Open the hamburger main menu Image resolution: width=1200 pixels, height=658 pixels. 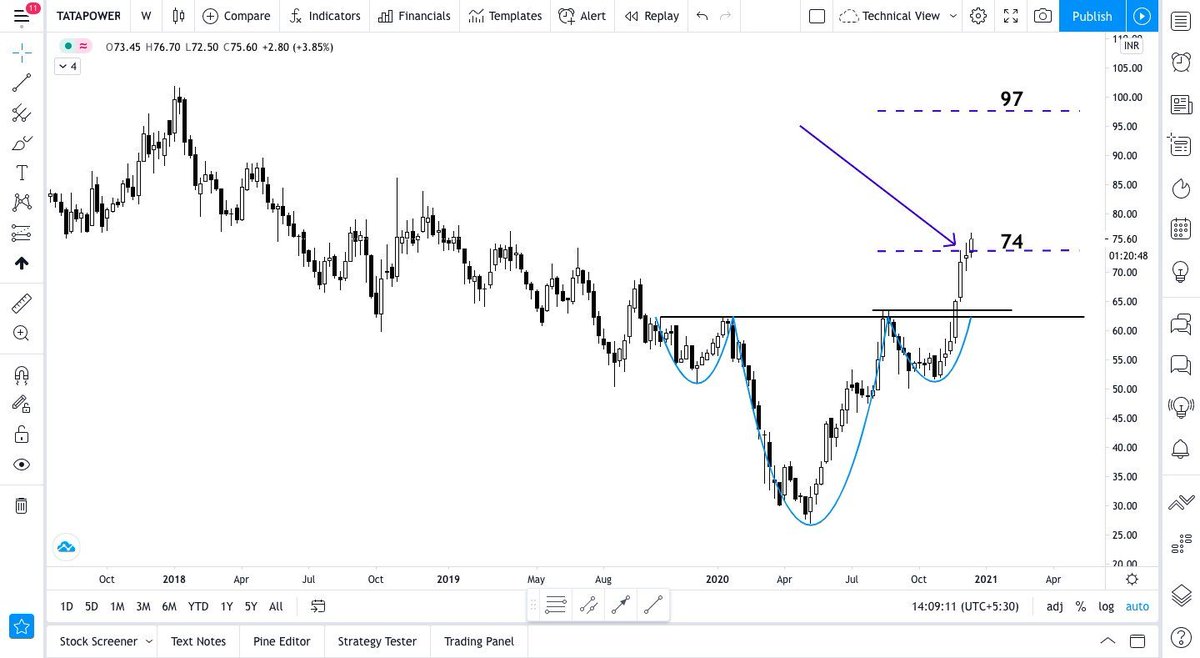(22, 15)
